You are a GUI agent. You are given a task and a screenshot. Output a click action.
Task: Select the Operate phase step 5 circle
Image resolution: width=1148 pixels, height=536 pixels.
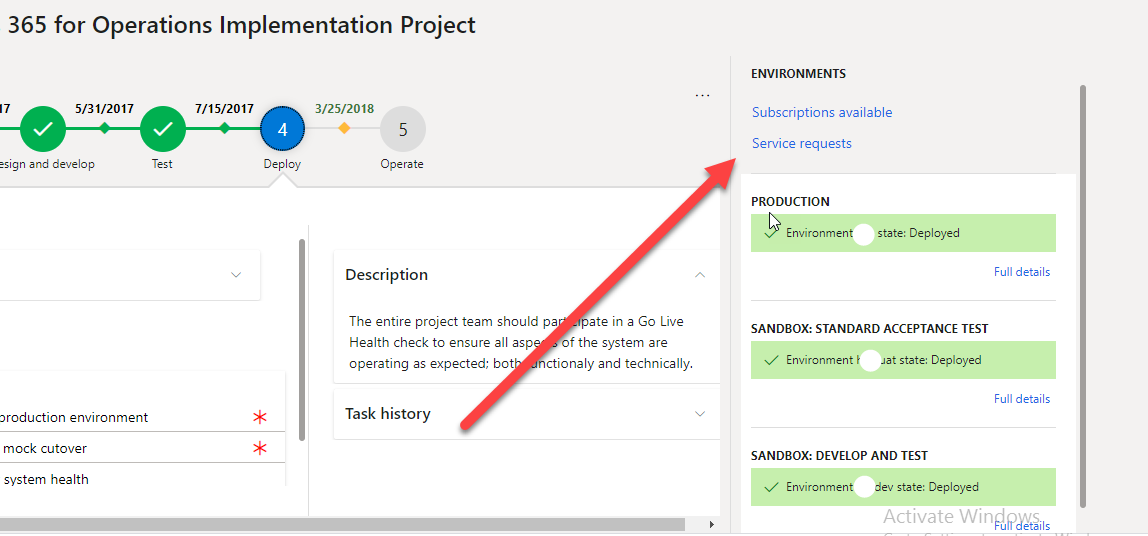point(403,130)
